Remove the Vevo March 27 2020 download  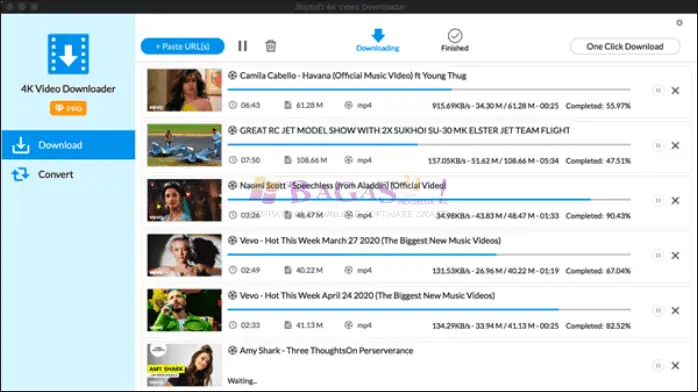675,255
